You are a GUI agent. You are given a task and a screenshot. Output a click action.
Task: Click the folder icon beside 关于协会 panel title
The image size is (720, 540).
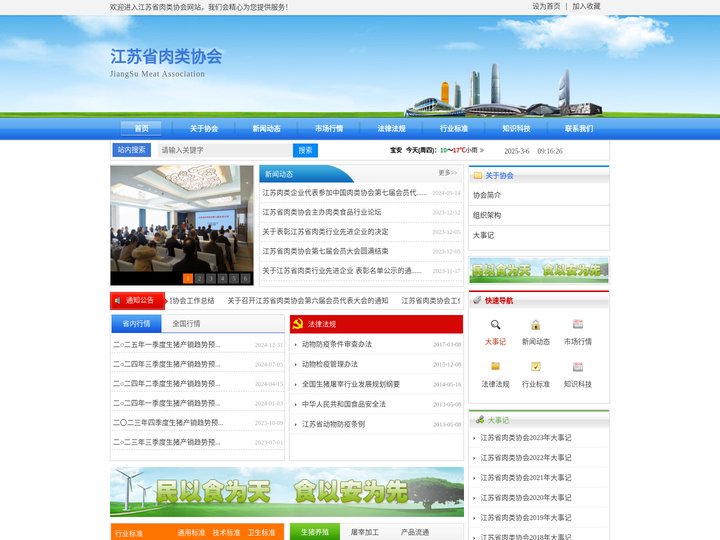478,175
